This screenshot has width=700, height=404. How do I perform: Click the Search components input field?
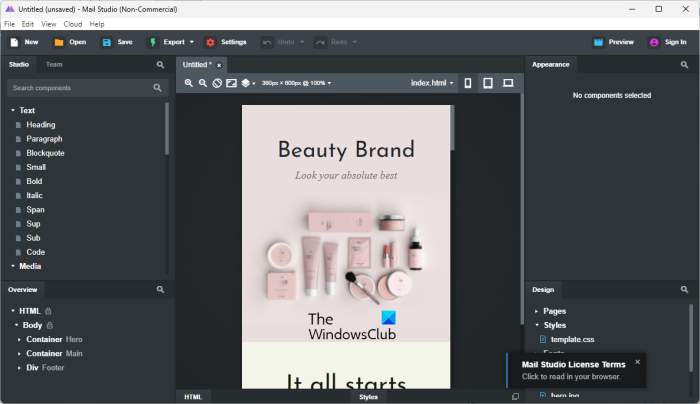point(80,88)
